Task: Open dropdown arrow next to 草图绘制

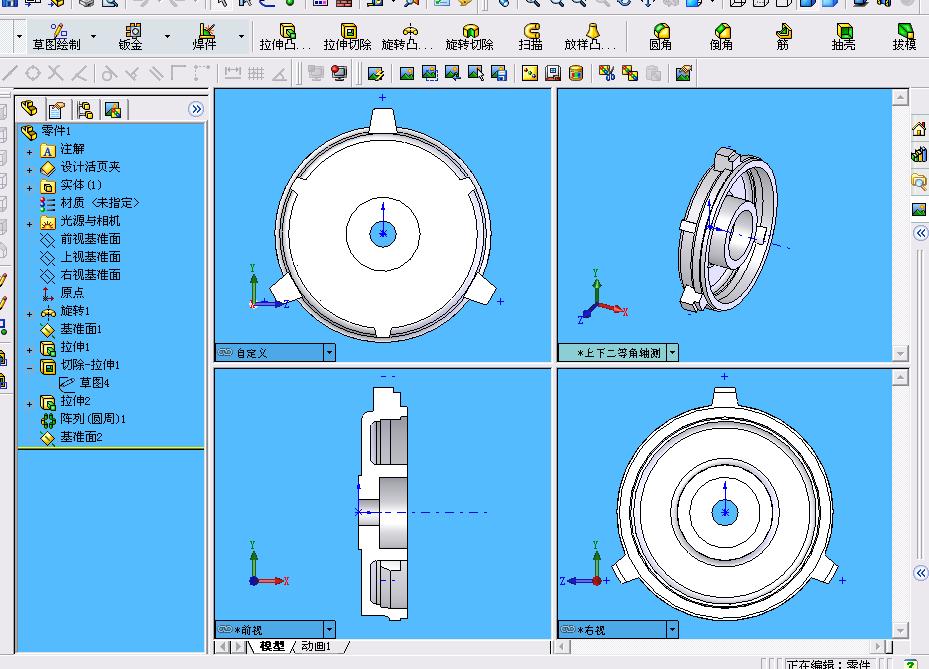Action: [93, 36]
